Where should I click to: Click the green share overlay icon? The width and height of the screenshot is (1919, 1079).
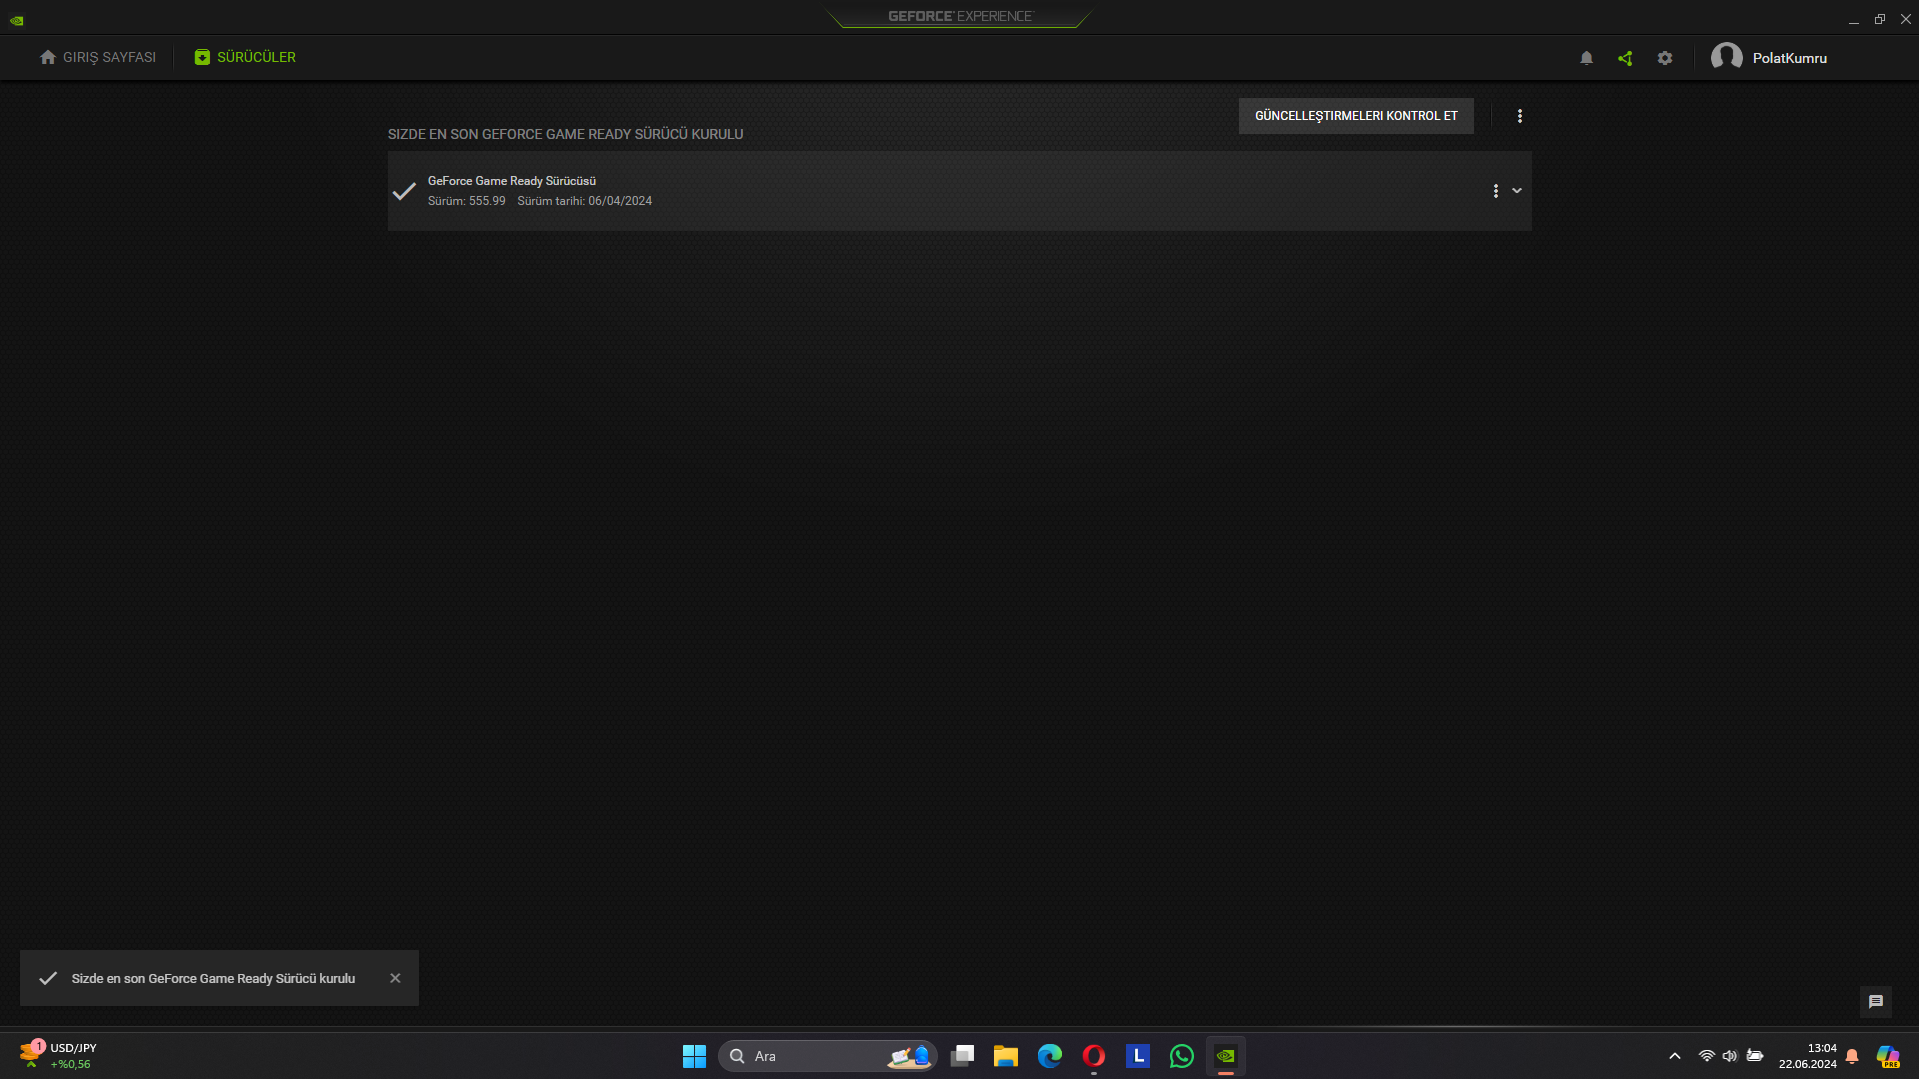(x=1625, y=58)
